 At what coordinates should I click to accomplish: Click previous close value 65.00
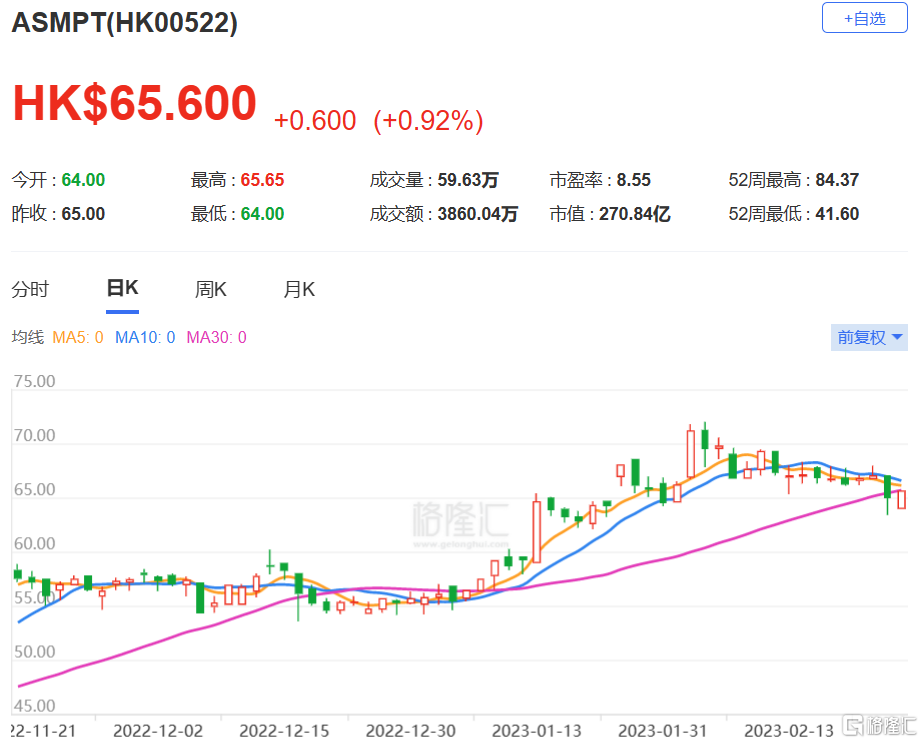[84, 214]
